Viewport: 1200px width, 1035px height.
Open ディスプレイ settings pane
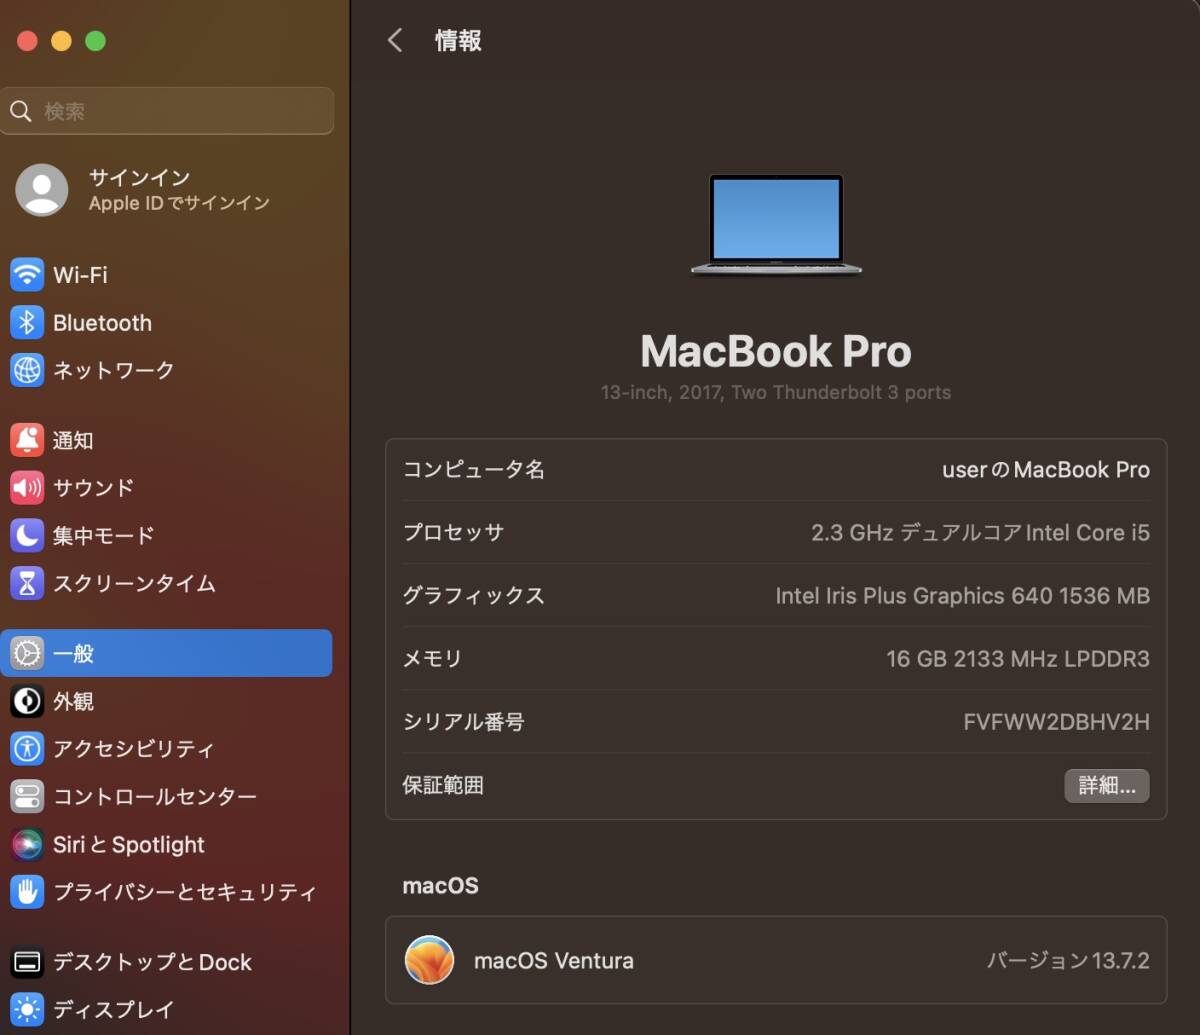click(166, 1009)
